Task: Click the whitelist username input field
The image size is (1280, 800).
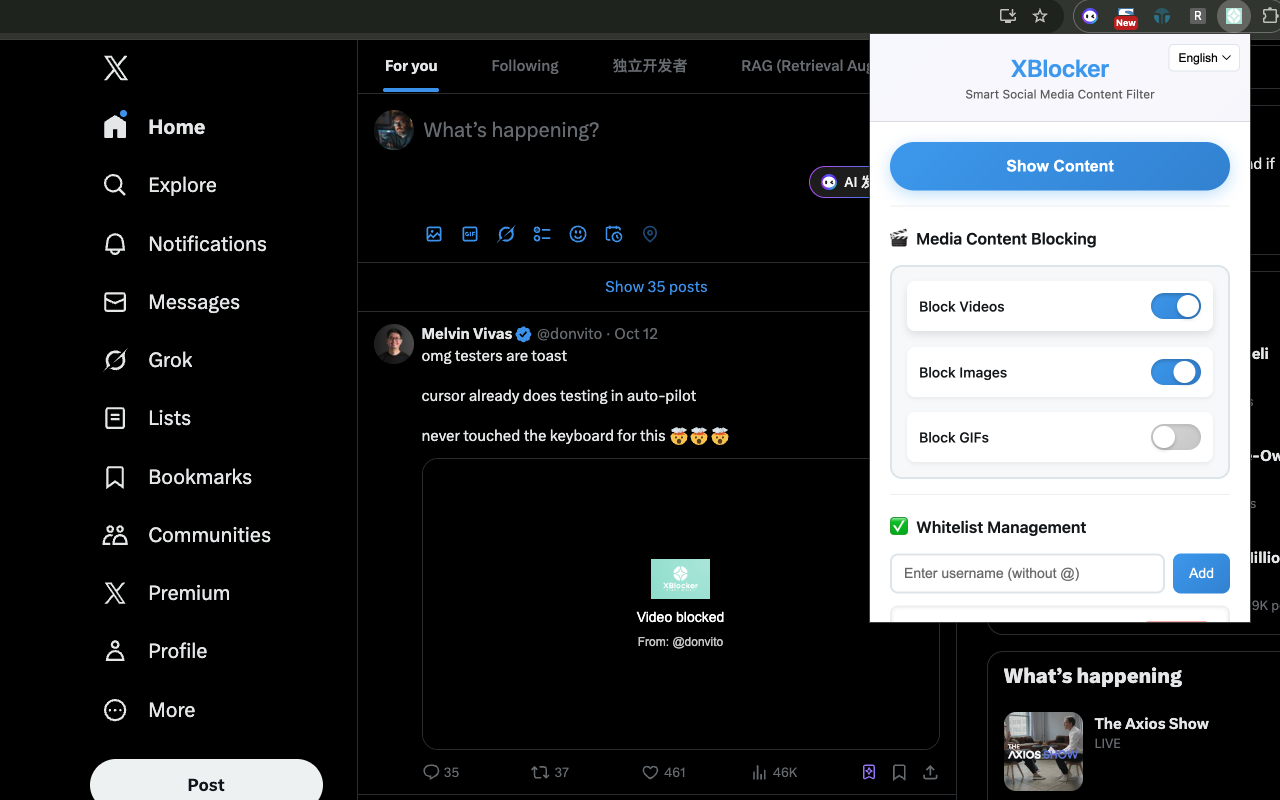Action: 1027,573
